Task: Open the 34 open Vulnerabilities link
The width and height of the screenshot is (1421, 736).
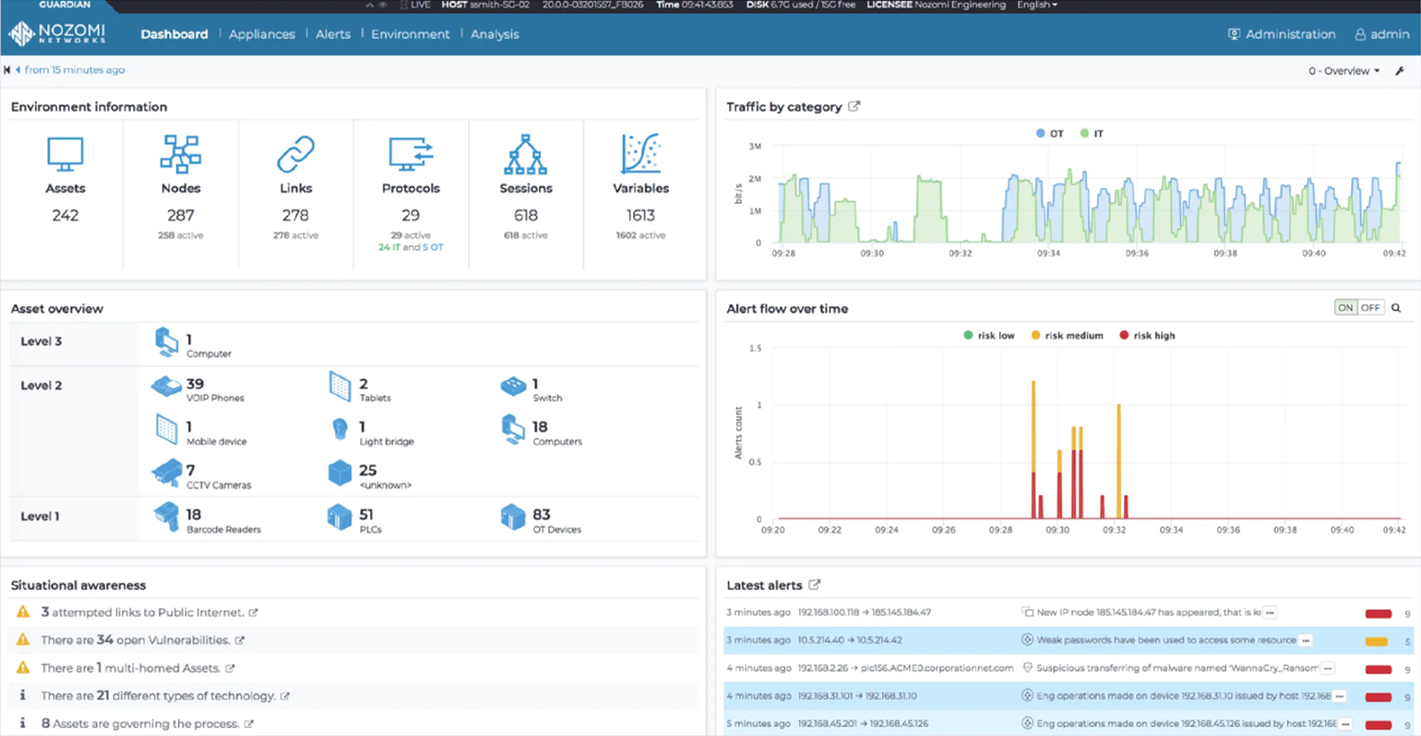Action: pyautogui.click(x=239, y=640)
